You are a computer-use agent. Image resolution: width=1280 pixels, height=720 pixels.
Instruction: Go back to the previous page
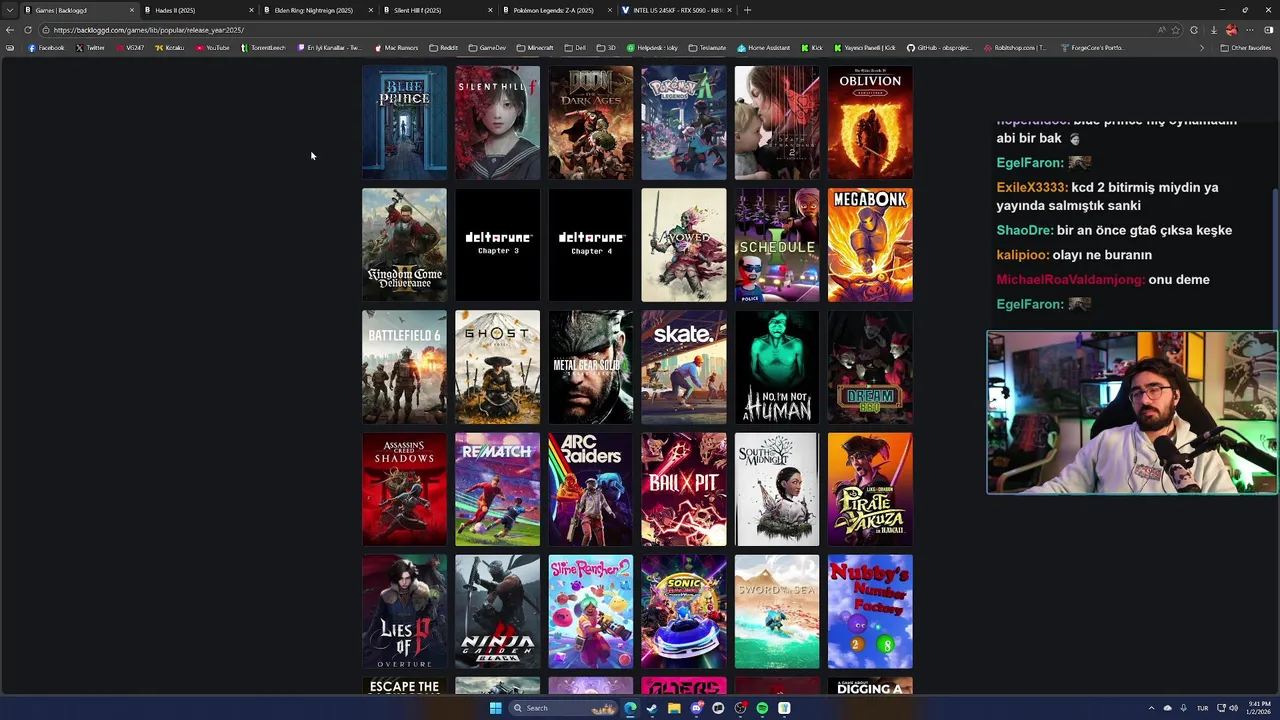[x=10, y=30]
